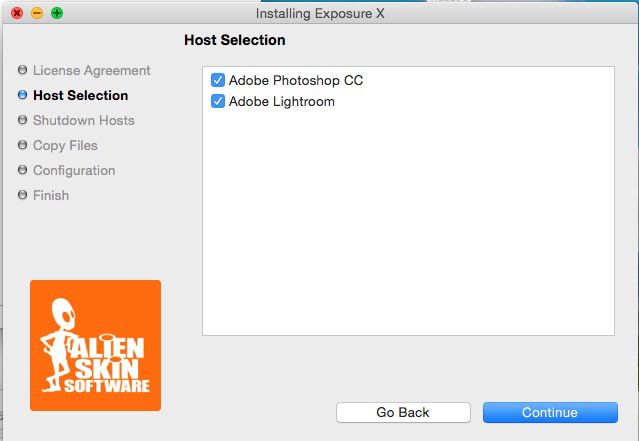This screenshot has width=639, height=441.
Task: Select the Configuration step label
Action: [x=74, y=170]
